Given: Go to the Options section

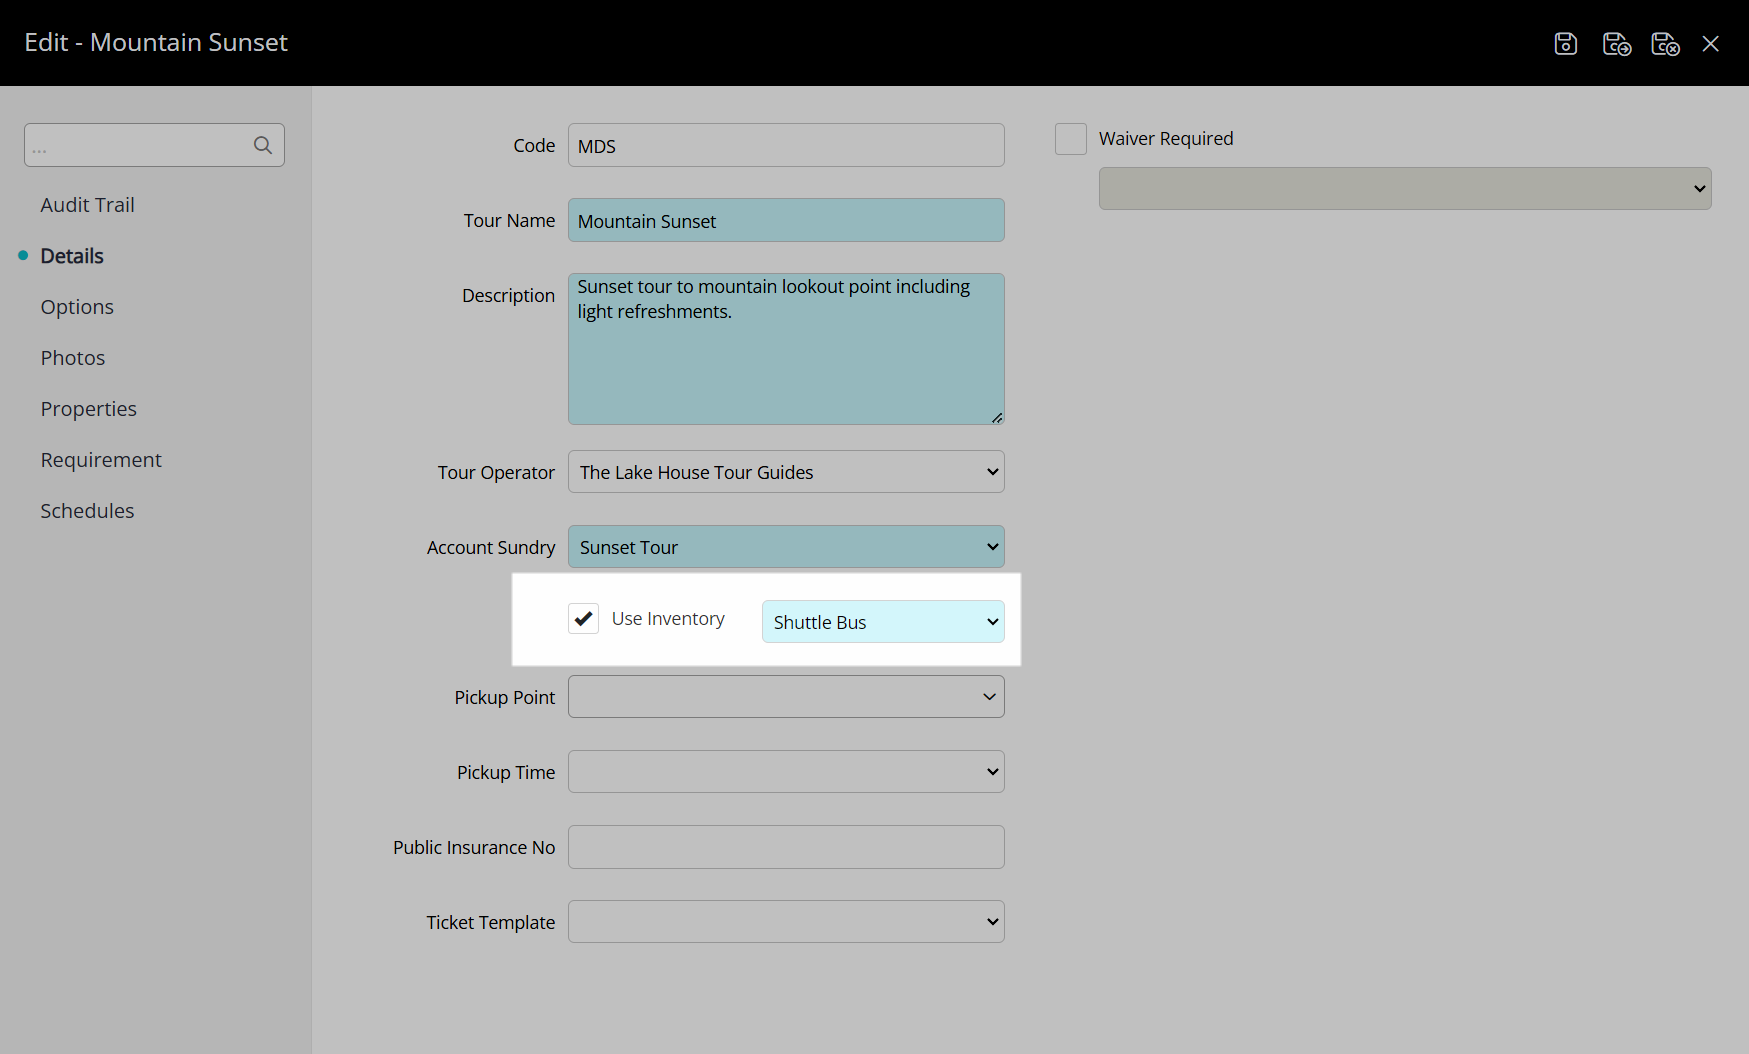Looking at the screenshot, I should tap(77, 307).
